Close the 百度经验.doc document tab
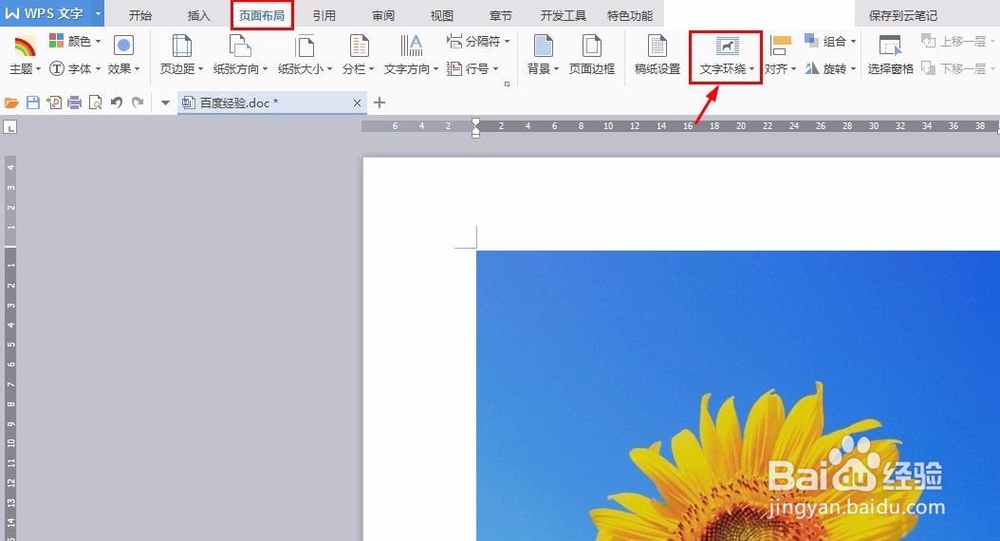Screen dimensions: 1000x541 pos(357,103)
